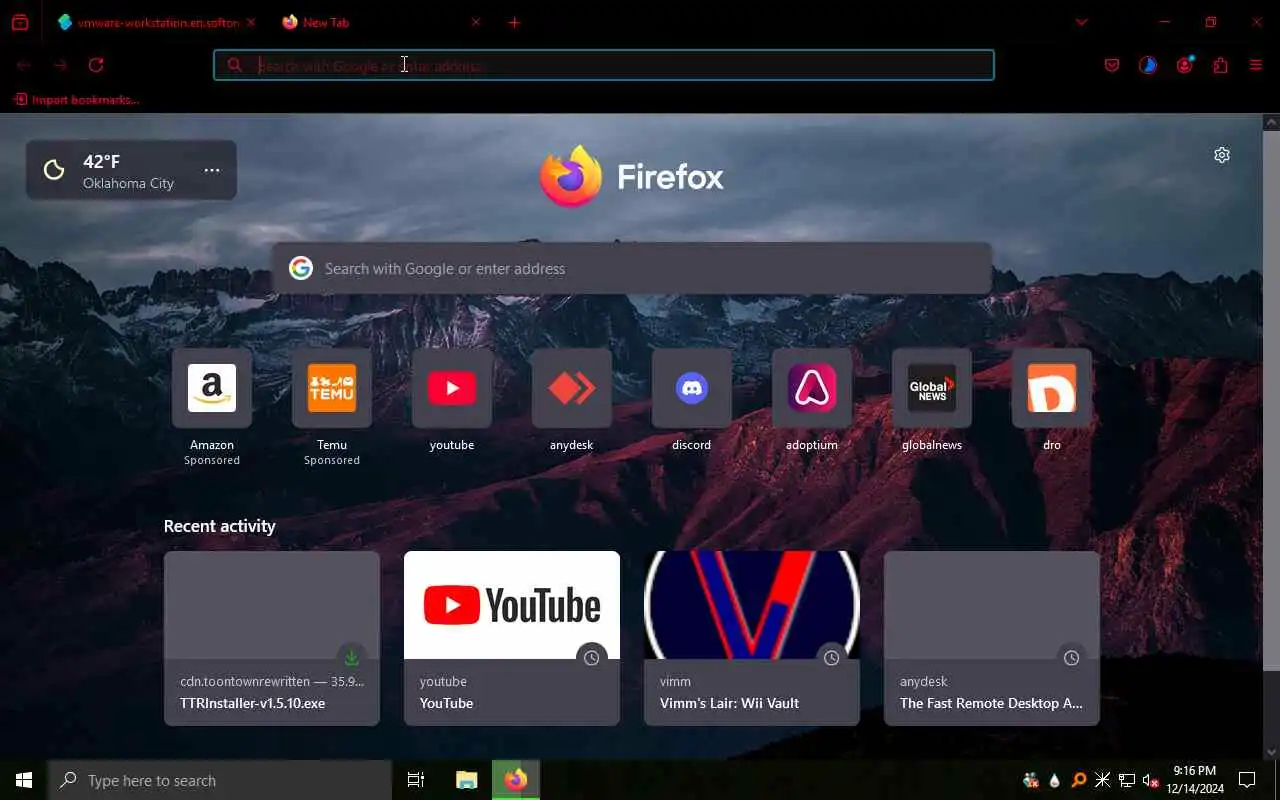This screenshot has height=800, width=1280.
Task: Open Task View on taskbar
Action: pos(416,780)
